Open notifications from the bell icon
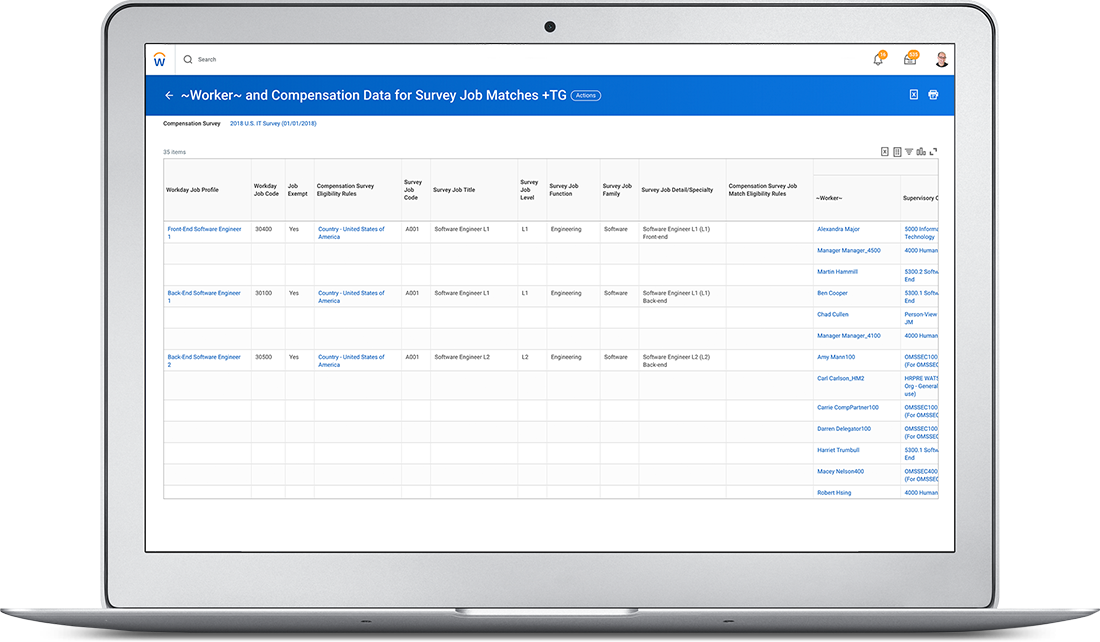Screen dimensions: 1100x642 pyautogui.click(x=877, y=59)
